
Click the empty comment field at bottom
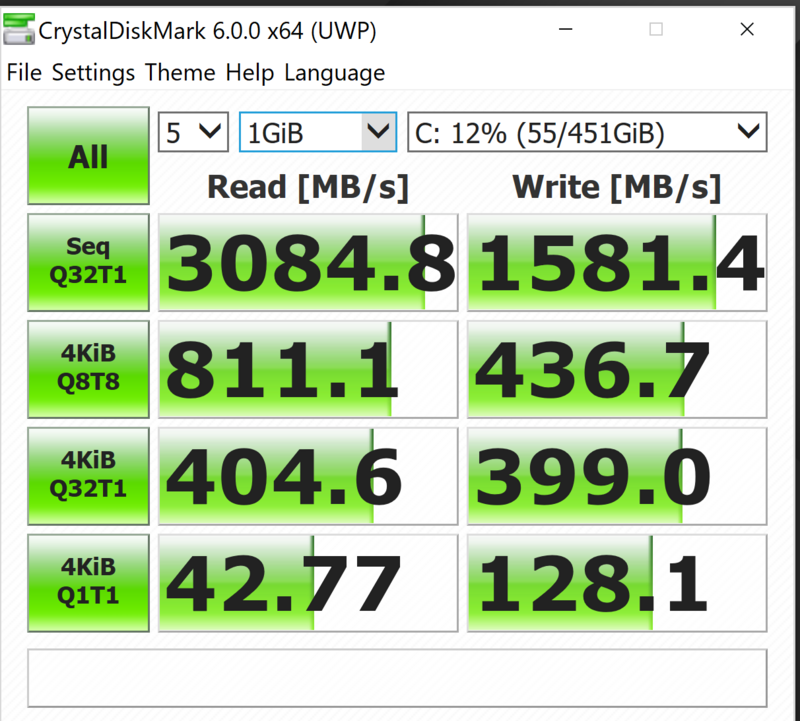pos(397,678)
